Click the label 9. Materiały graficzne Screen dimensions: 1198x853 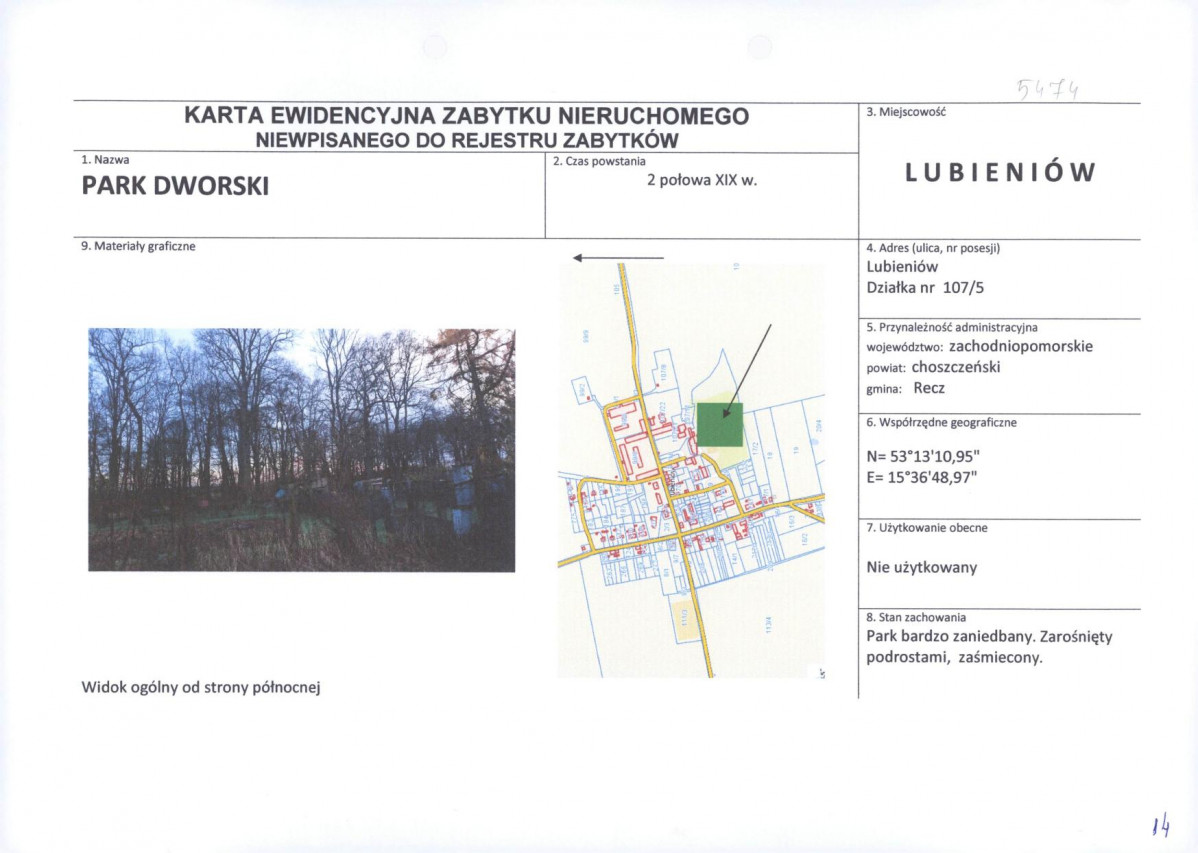[138, 247]
